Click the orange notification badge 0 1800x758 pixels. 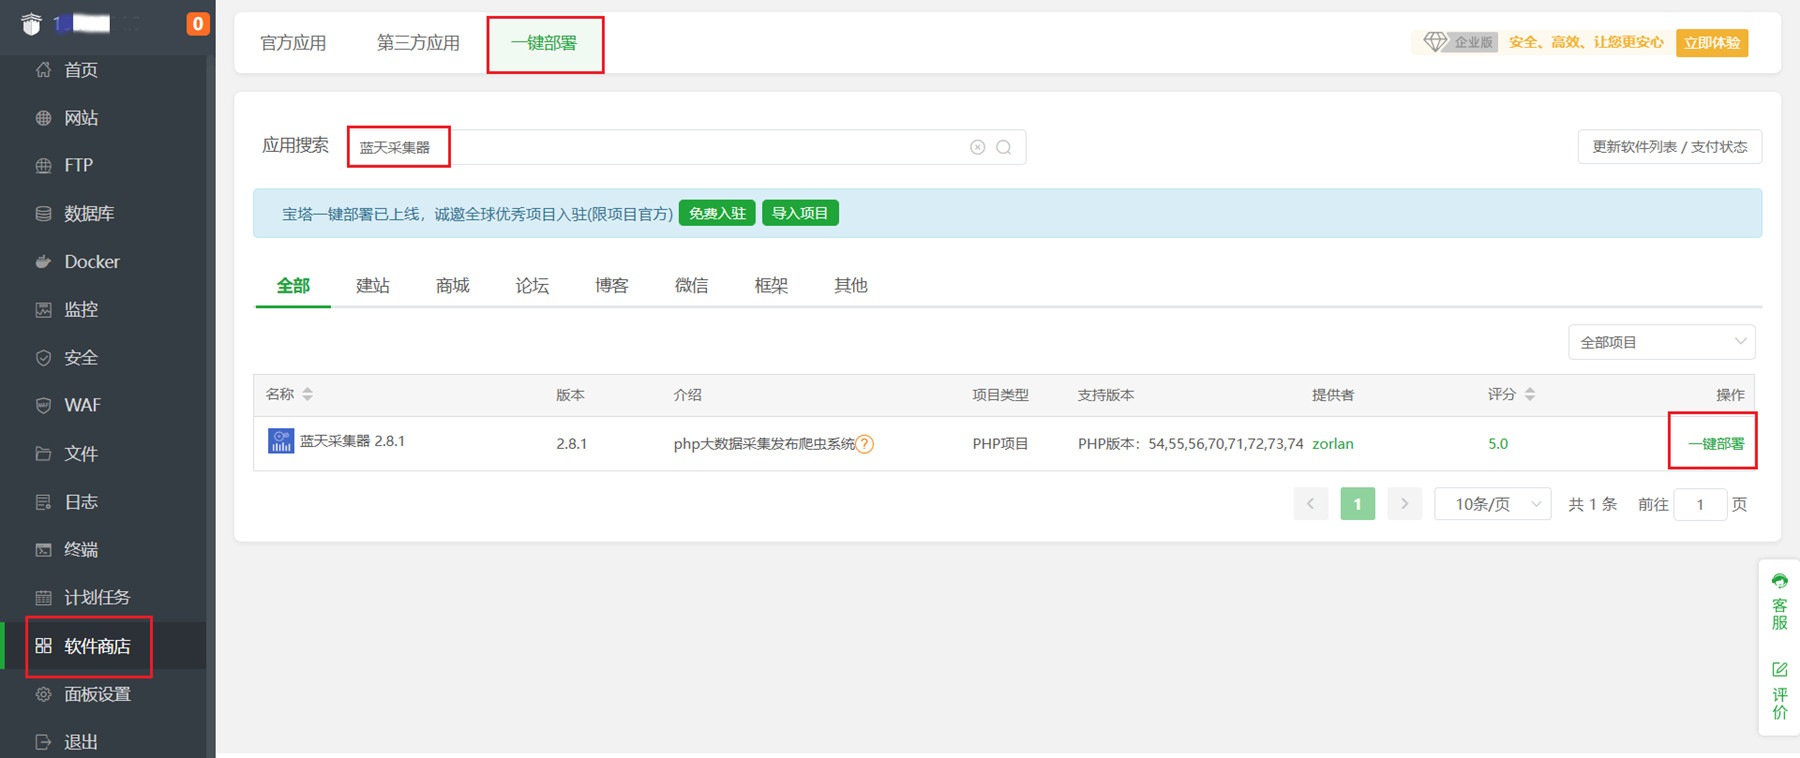198,24
